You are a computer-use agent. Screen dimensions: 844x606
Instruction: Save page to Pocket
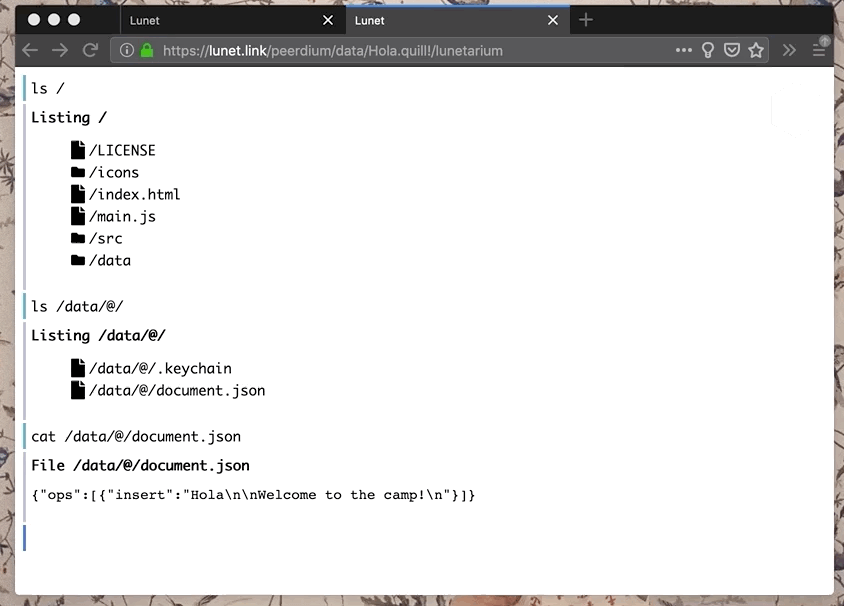pos(732,50)
